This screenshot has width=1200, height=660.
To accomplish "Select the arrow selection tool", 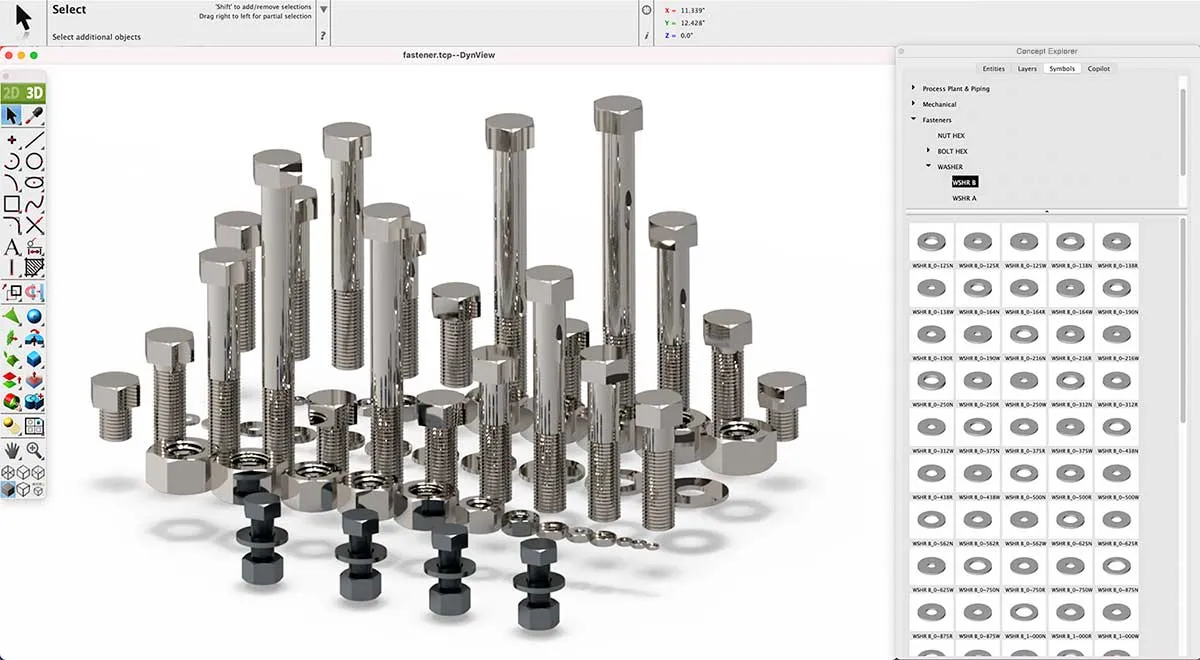I will (x=12, y=113).
